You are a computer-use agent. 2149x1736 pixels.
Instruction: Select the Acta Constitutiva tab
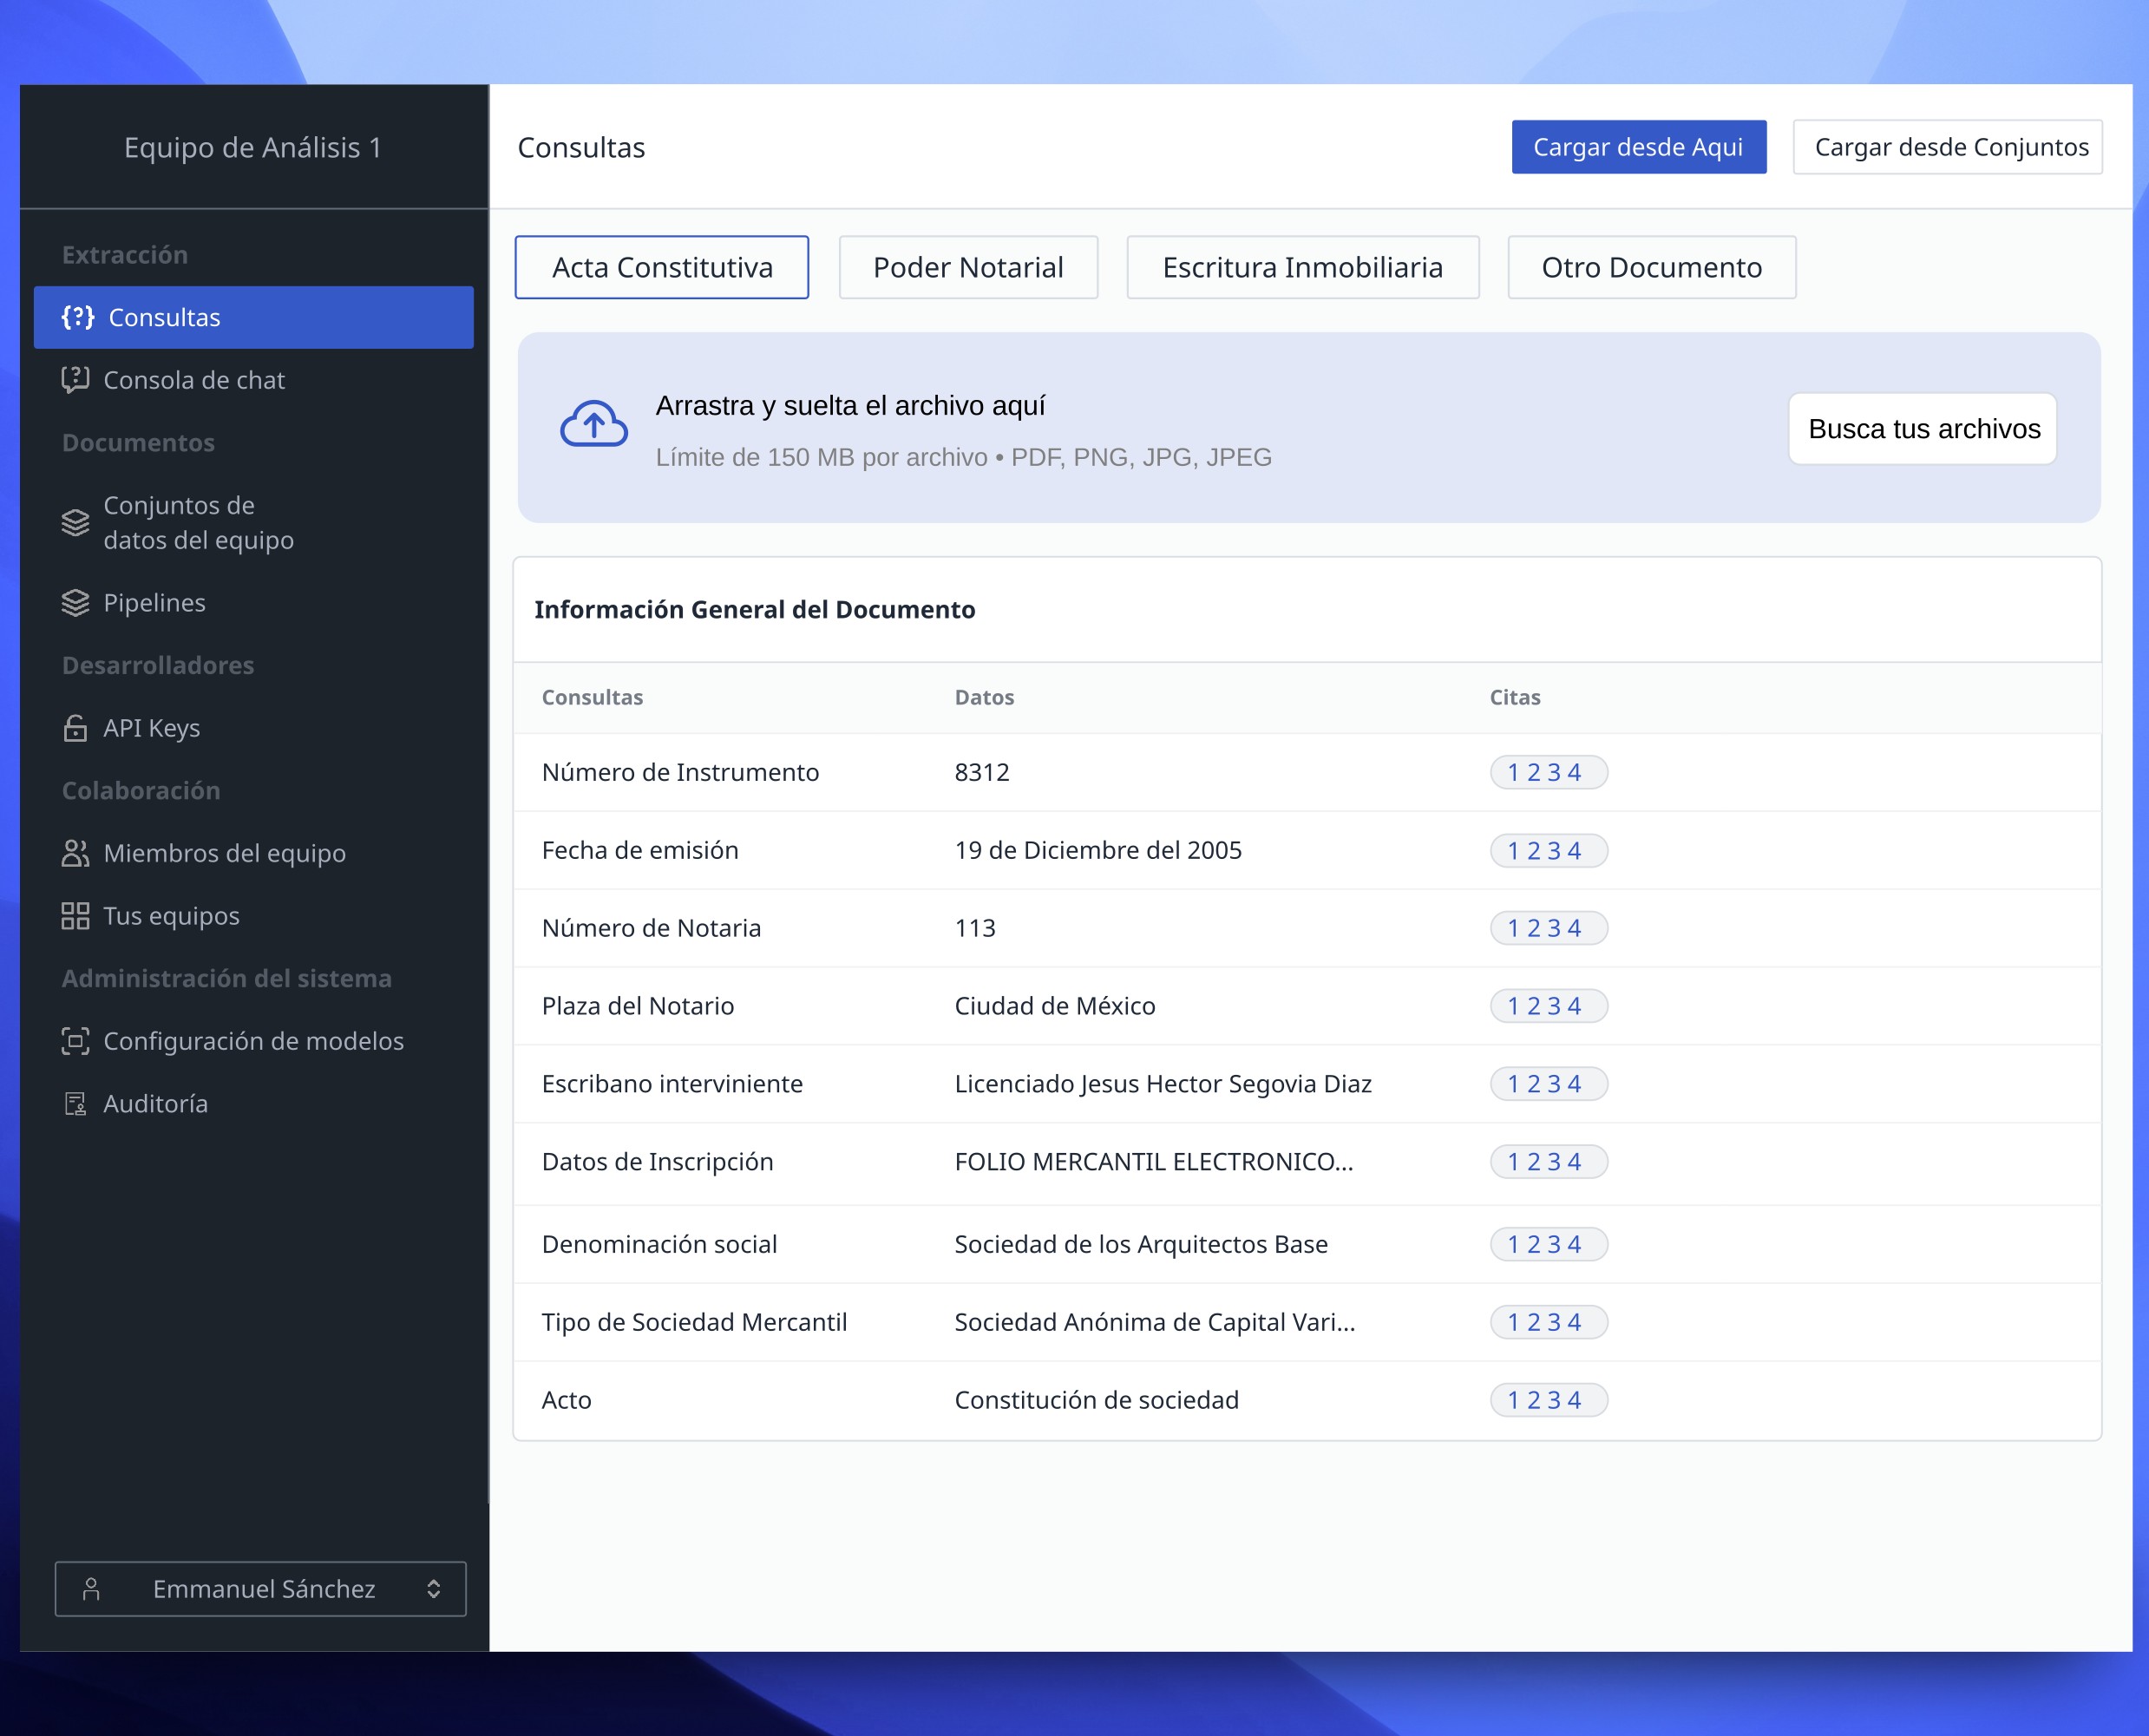coord(662,267)
